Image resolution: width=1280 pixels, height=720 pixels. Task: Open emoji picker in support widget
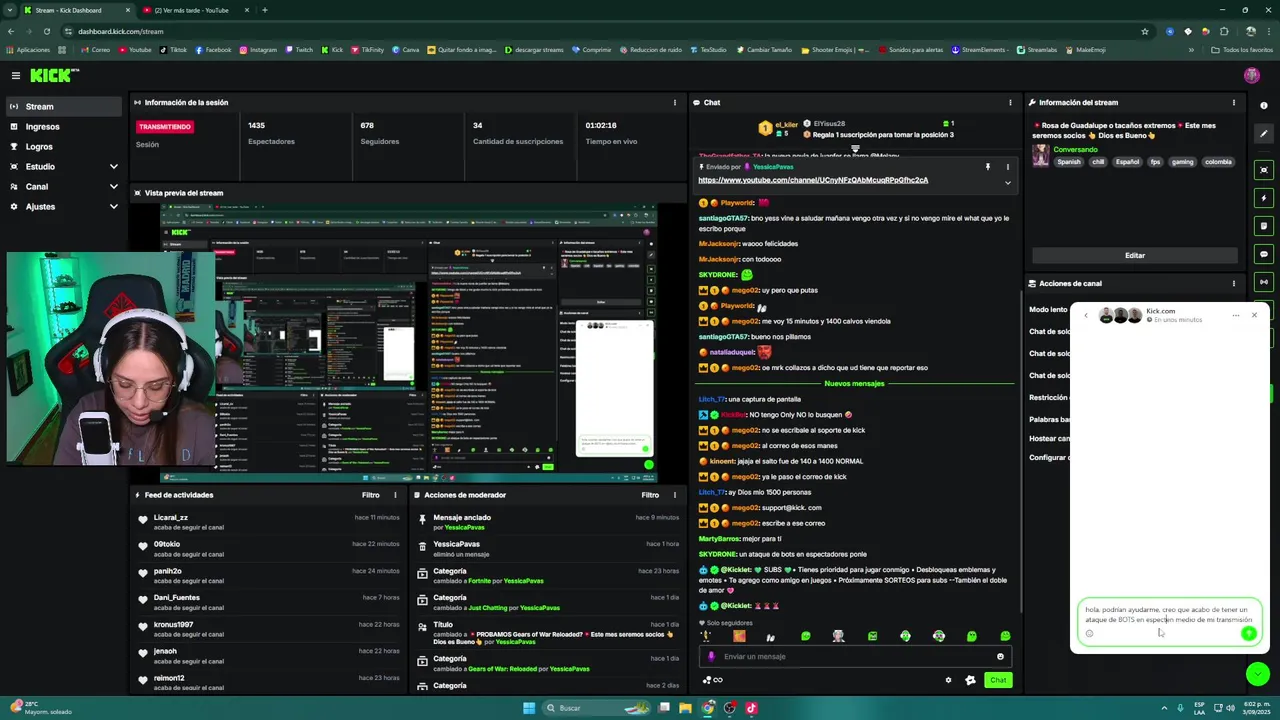(1089, 633)
